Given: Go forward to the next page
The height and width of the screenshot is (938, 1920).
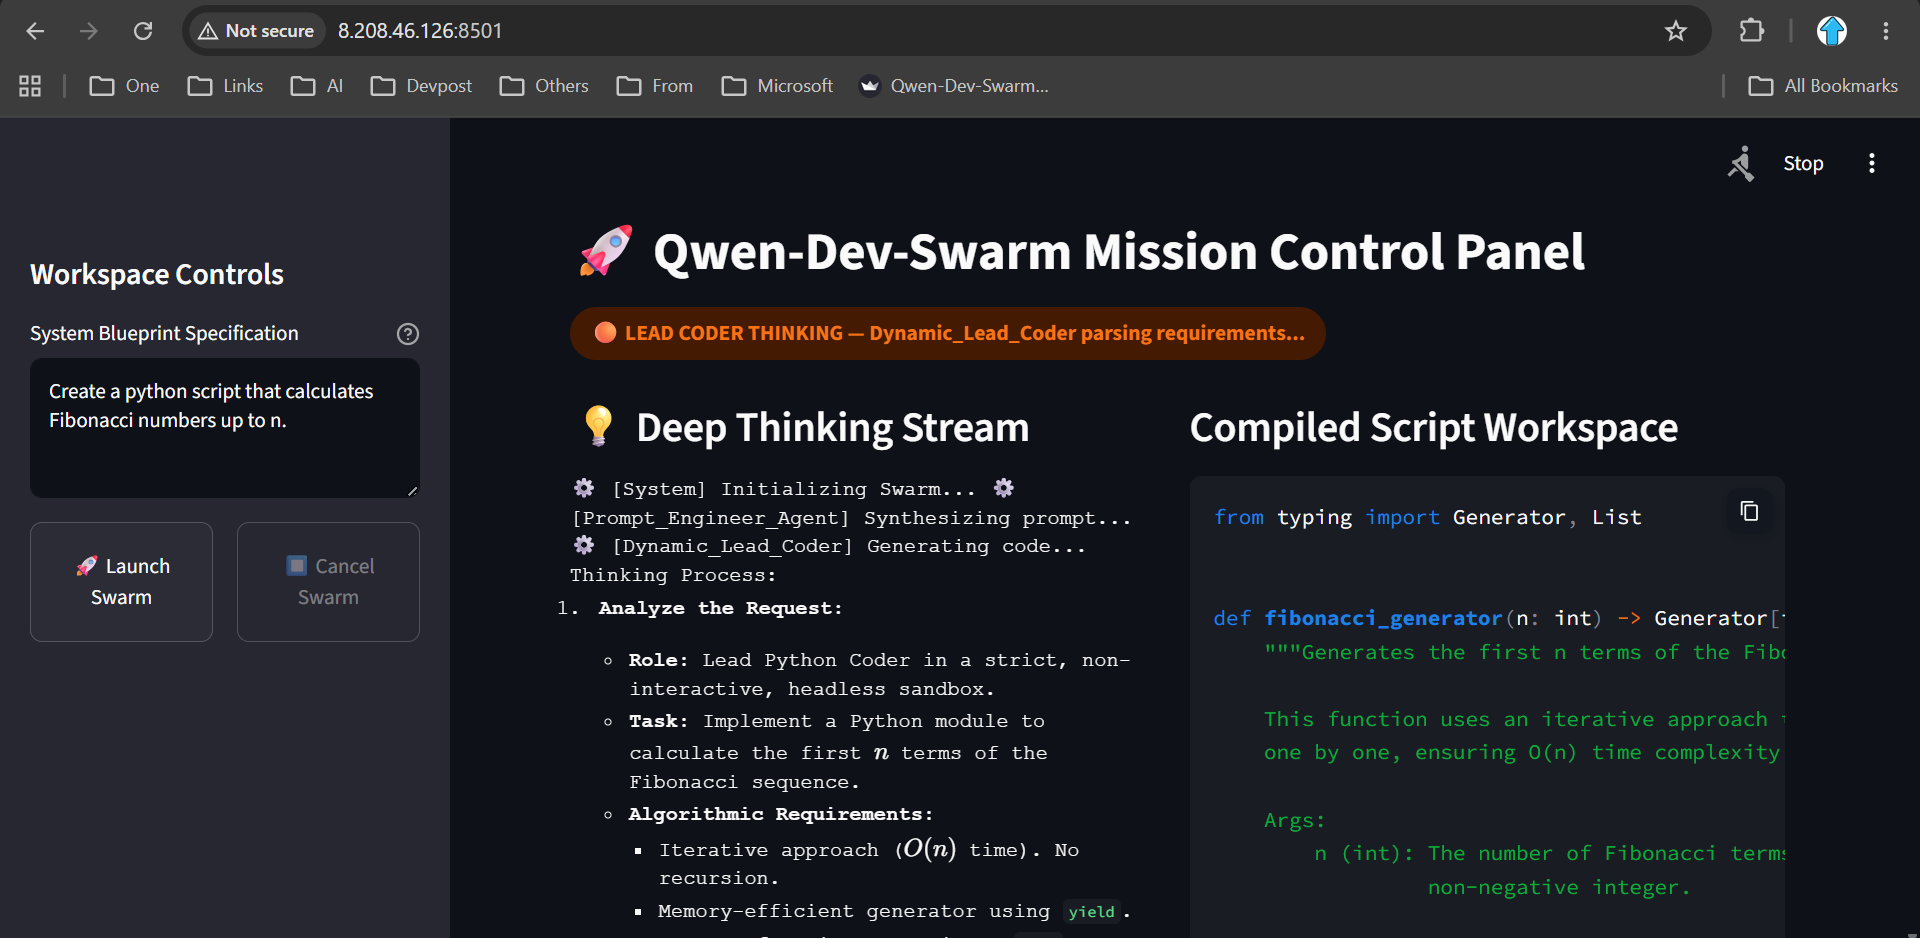Looking at the screenshot, I should [x=89, y=31].
